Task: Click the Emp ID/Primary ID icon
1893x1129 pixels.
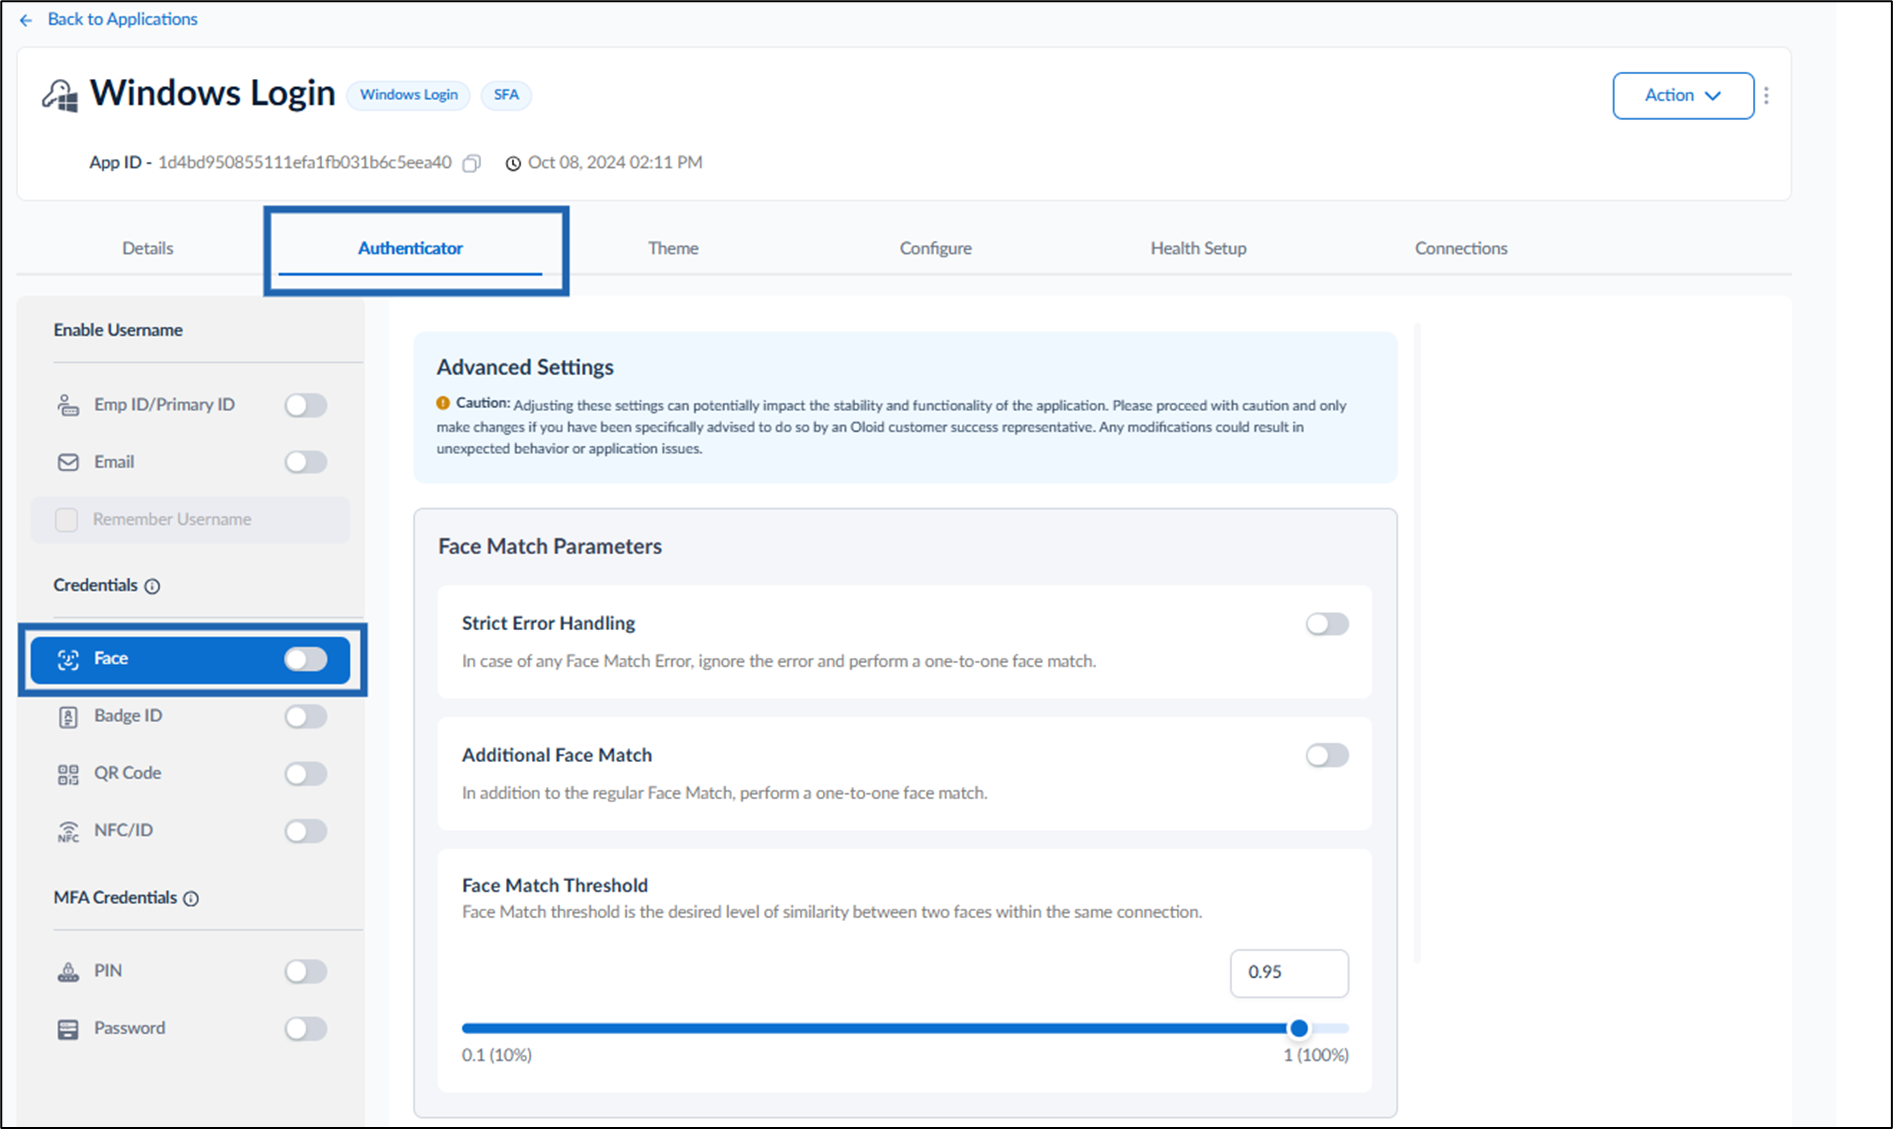Action: click(x=67, y=405)
